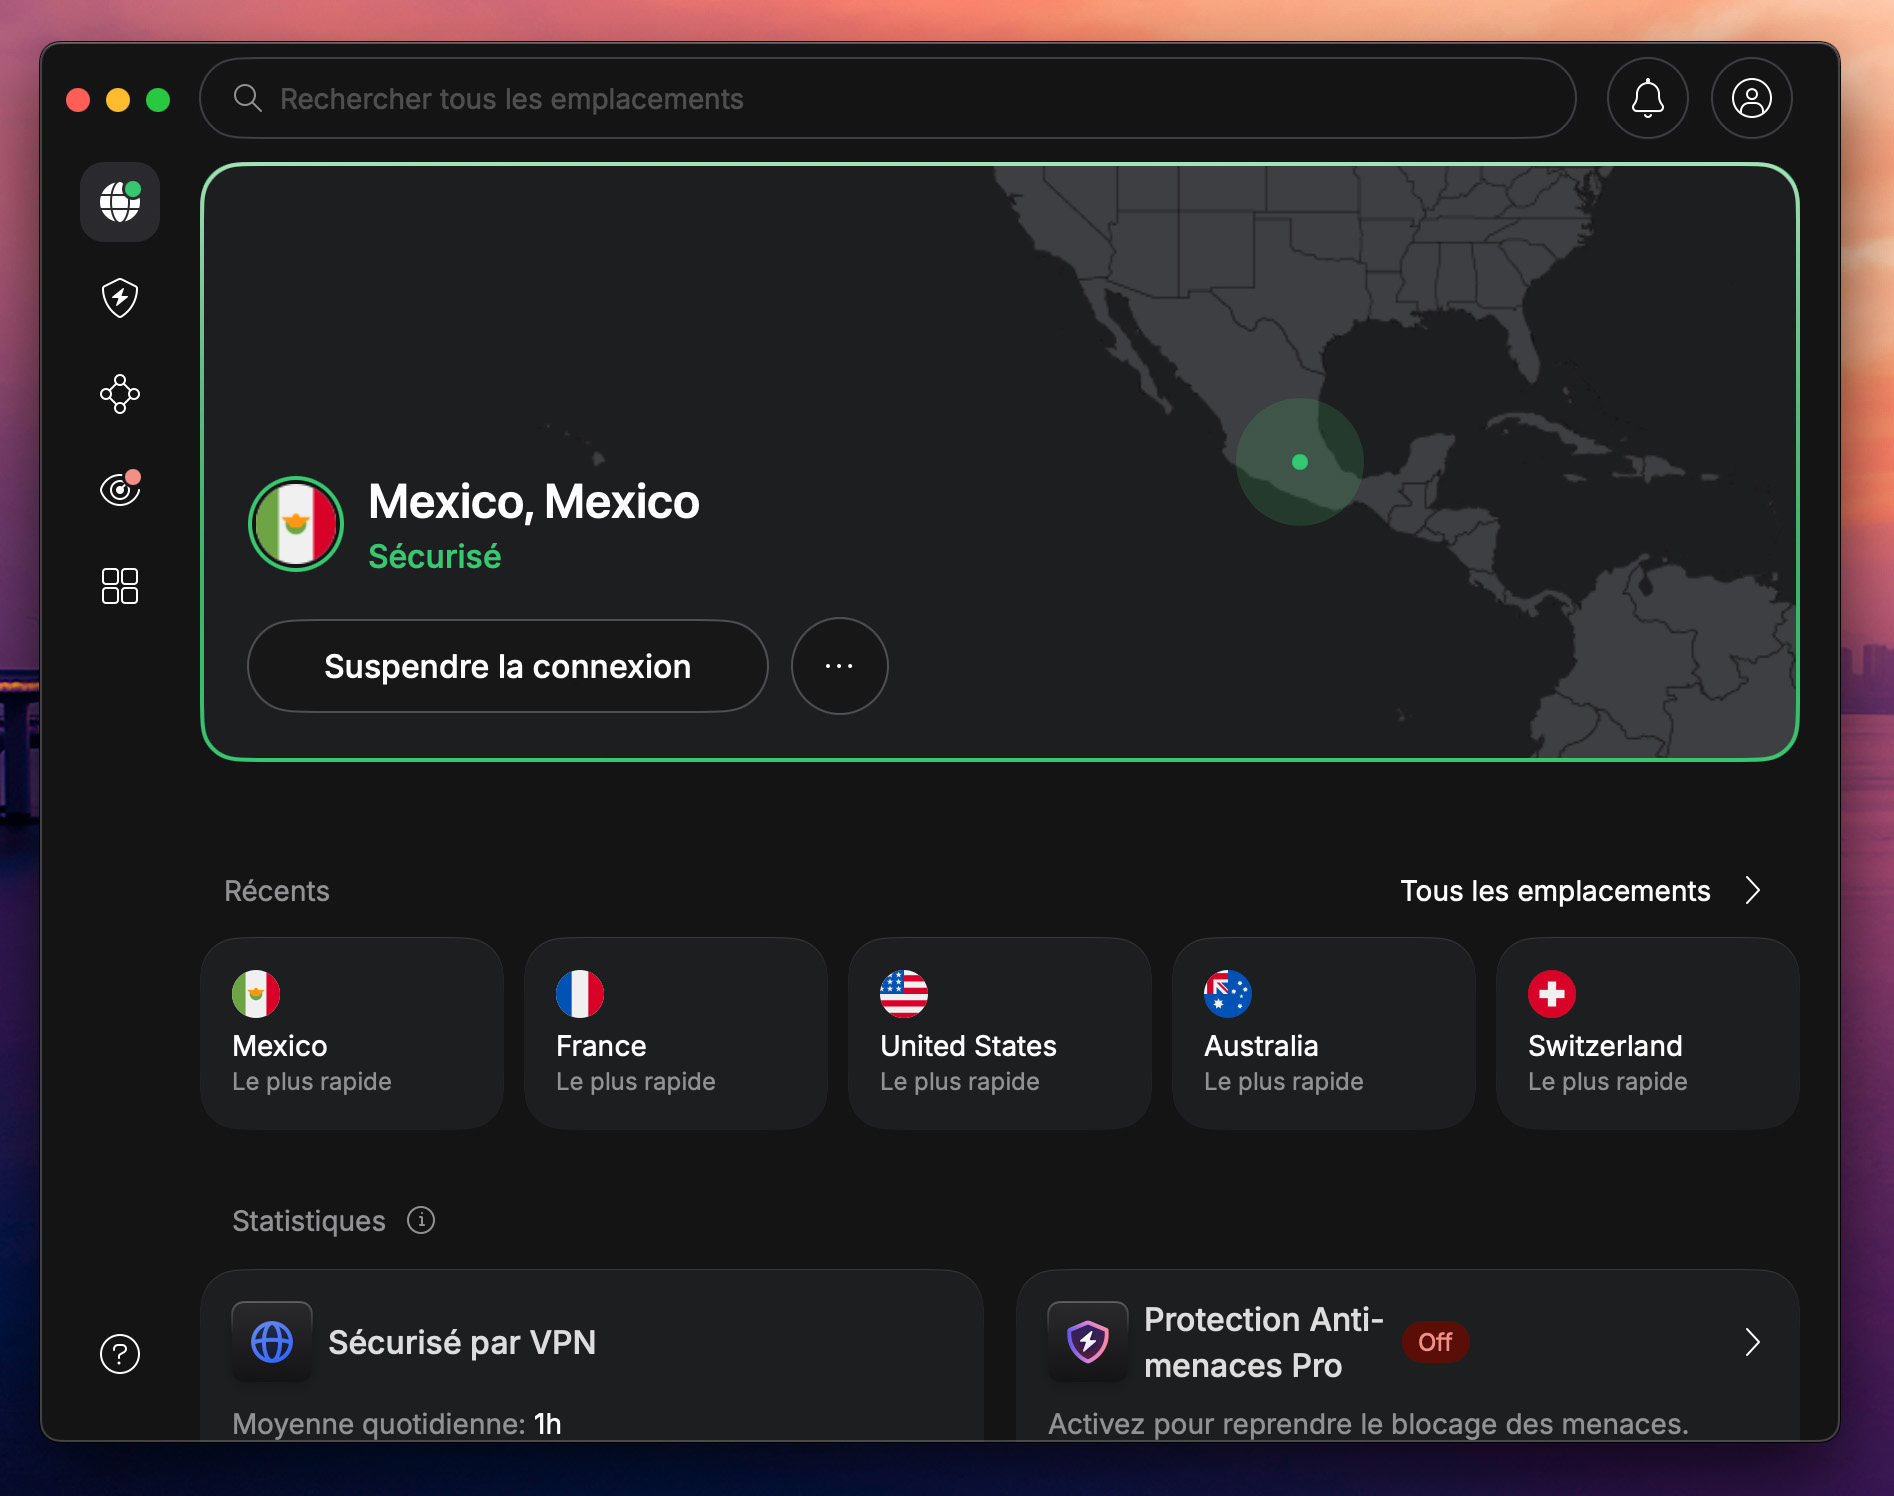This screenshot has width=1894, height=1496.
Task: Connect to Mexico recent location
Action: [352, 1034]
